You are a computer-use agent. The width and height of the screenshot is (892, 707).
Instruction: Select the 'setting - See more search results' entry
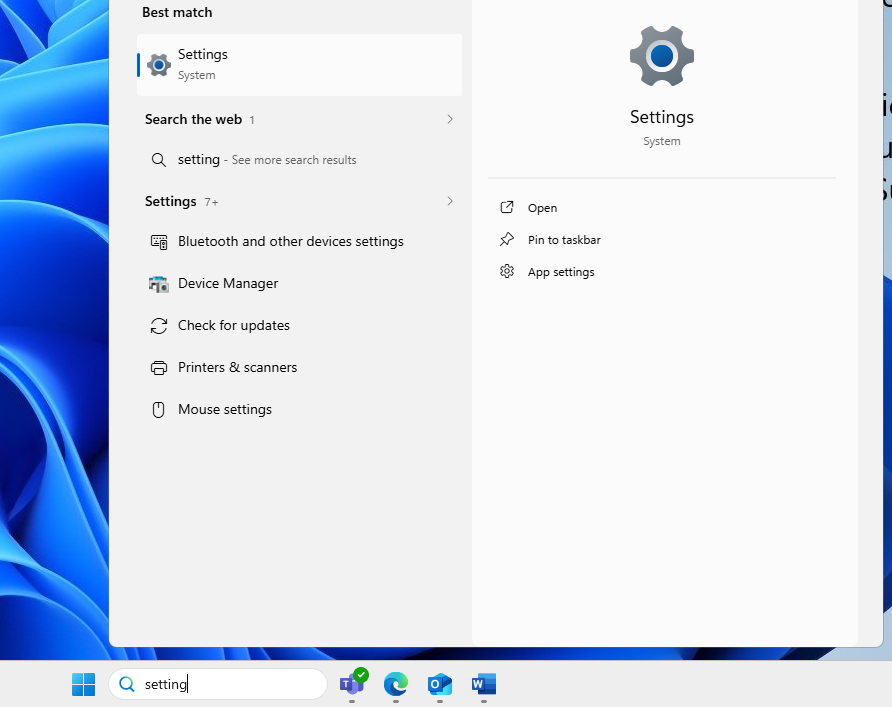299,160
